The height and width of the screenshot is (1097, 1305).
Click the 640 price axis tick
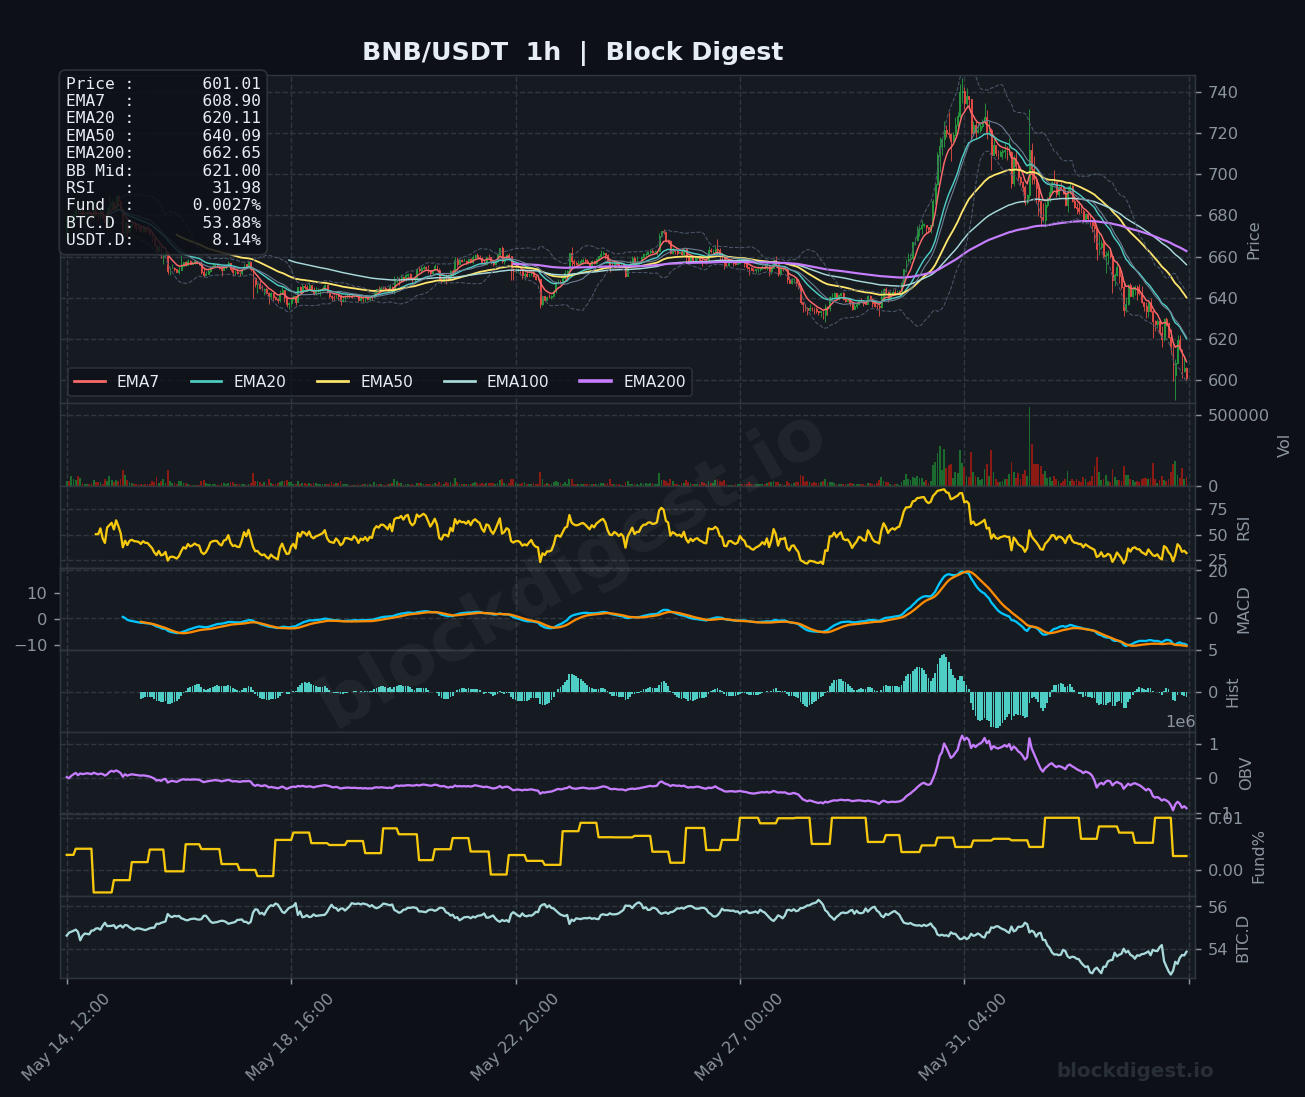tap(1222, 299)
